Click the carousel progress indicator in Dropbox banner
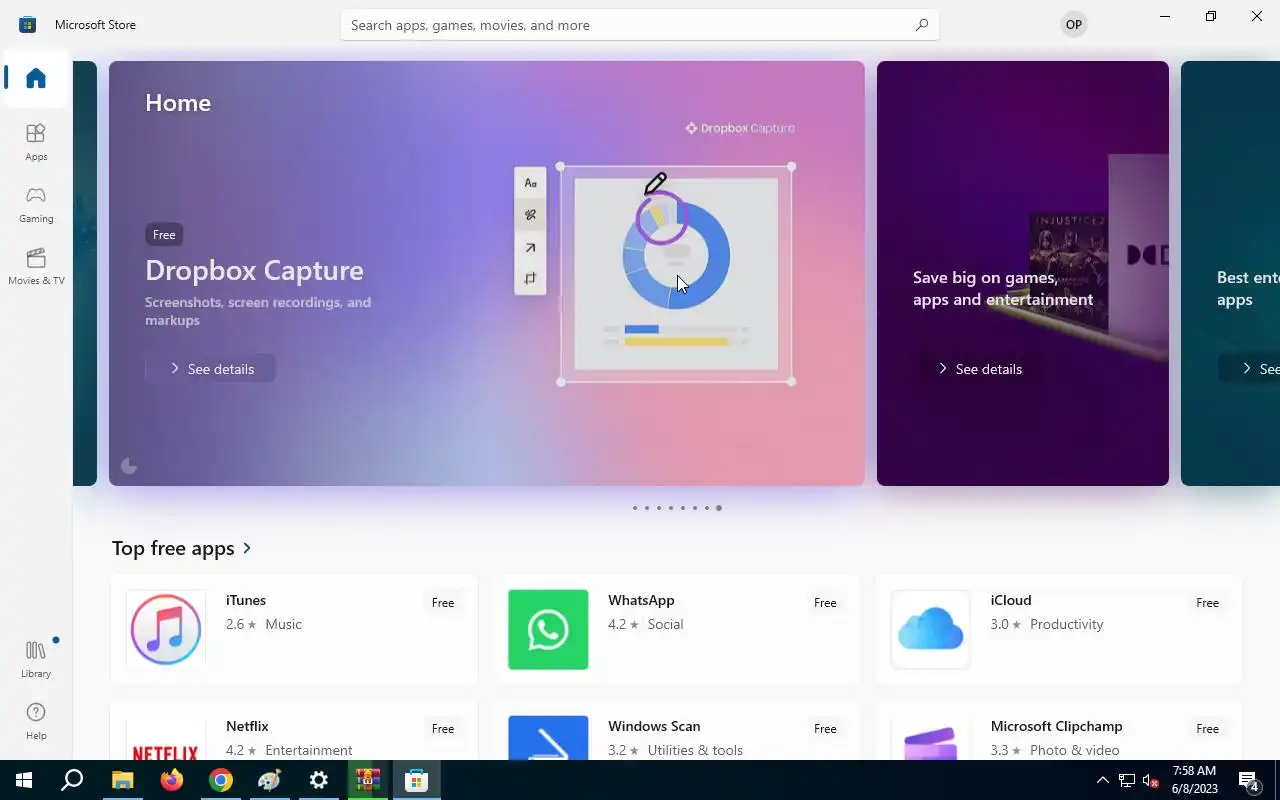The image size is (1280, 800). 129,465
